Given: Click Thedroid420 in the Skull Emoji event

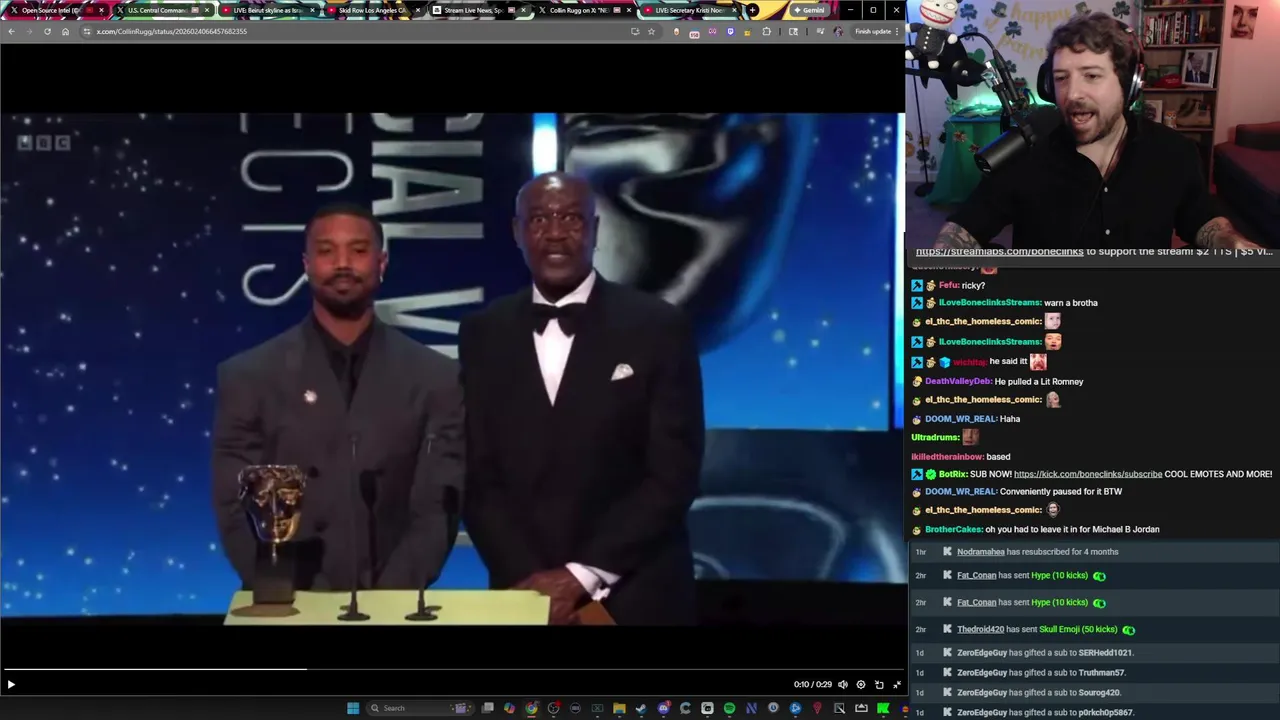Looking at the screenshot, I should 980,629.
